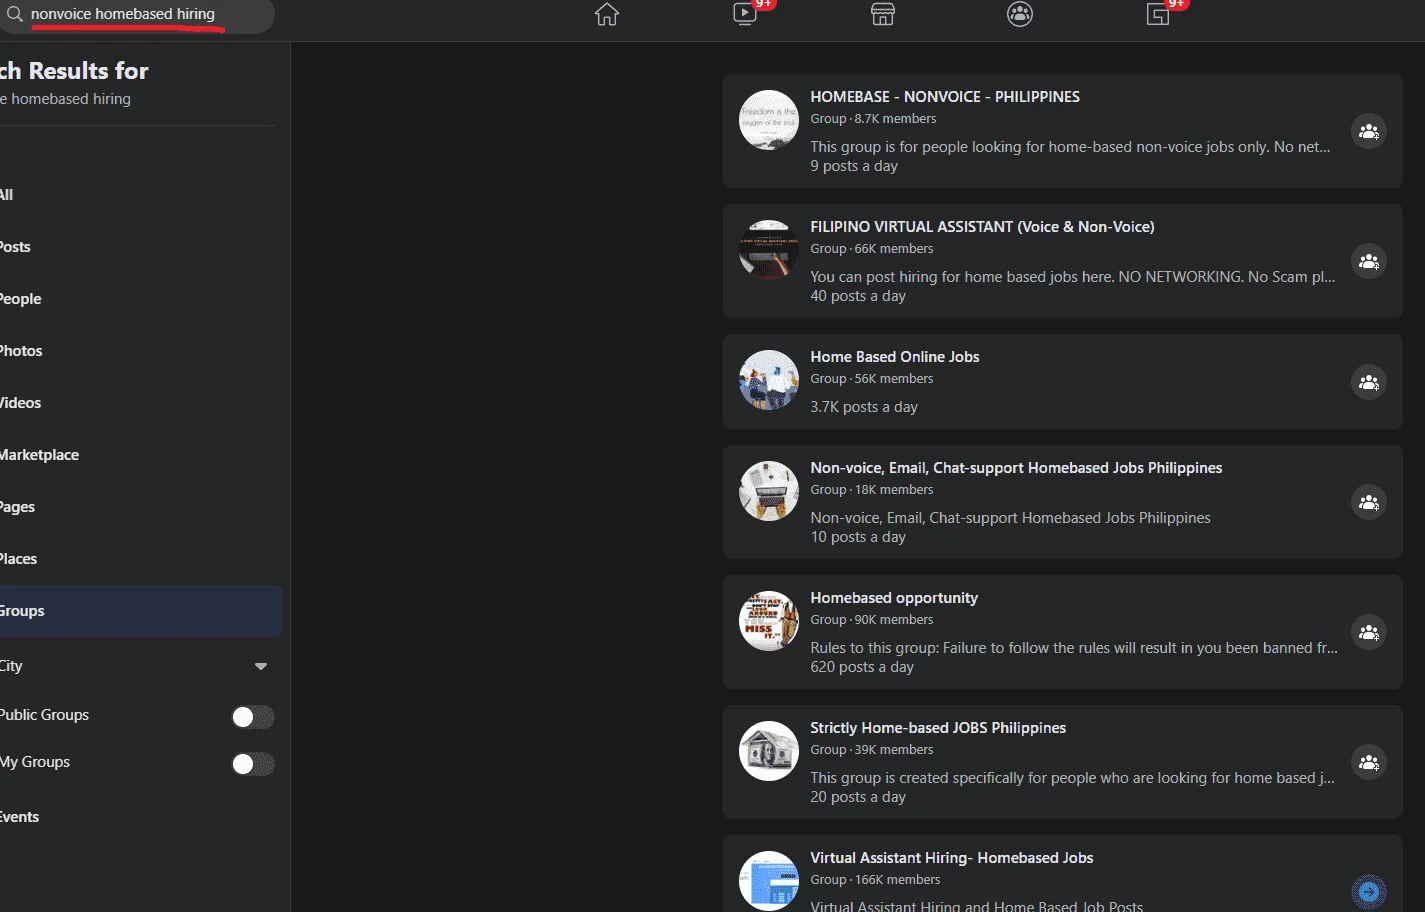Click description 'You can post hiring for home based'
Image resolution: width=1425 pixels, height=912 pixels.
[x=1073, y=277]
